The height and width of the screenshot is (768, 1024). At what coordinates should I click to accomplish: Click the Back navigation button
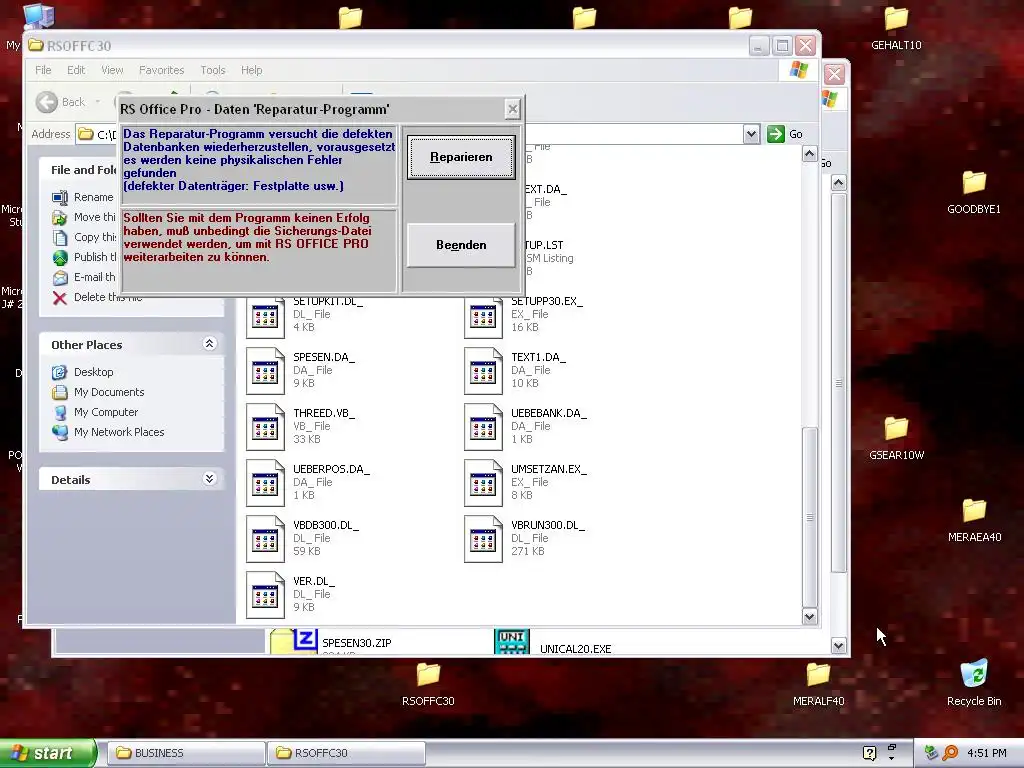pyautogui.click(x=61, y=102)
